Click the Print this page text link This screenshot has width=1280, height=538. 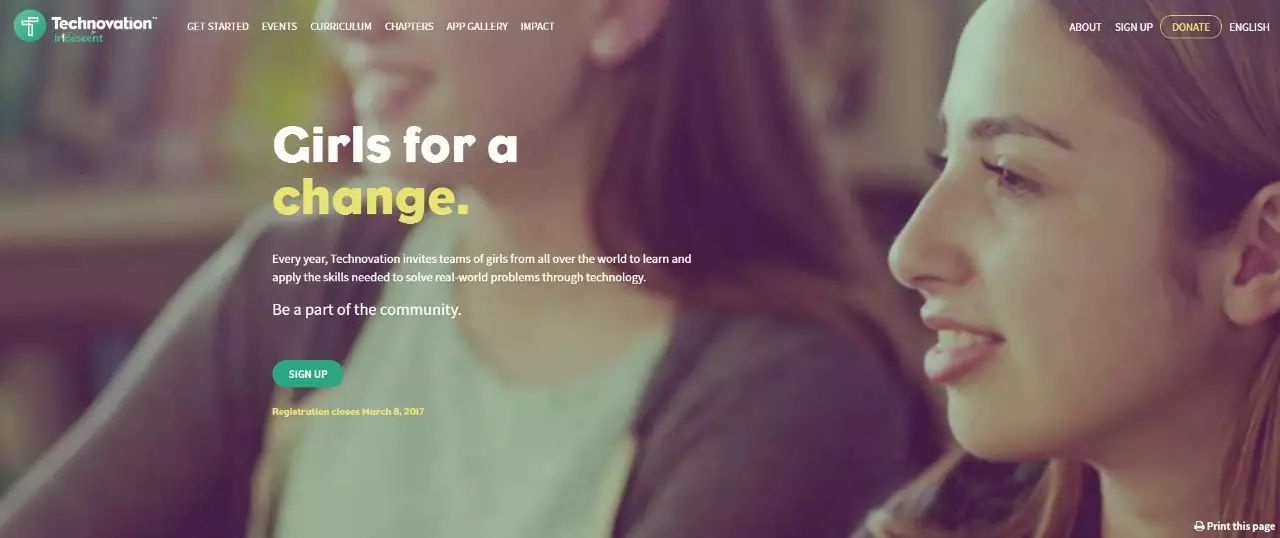tap(1240, 526)
